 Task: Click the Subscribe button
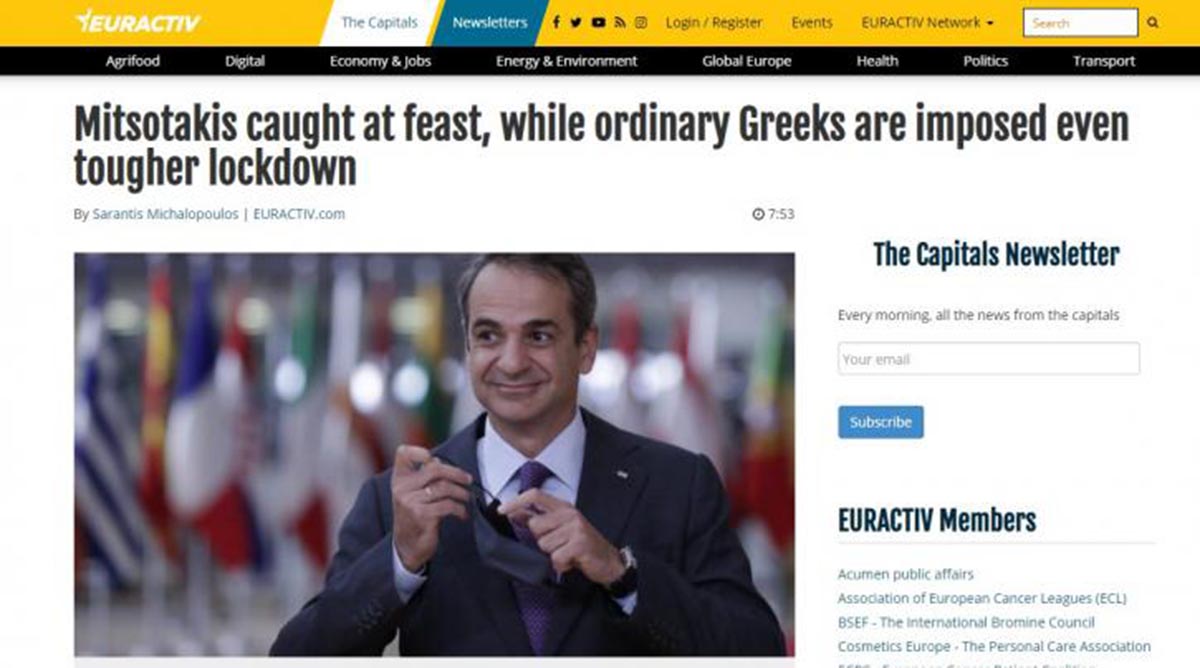click(880, 422)
